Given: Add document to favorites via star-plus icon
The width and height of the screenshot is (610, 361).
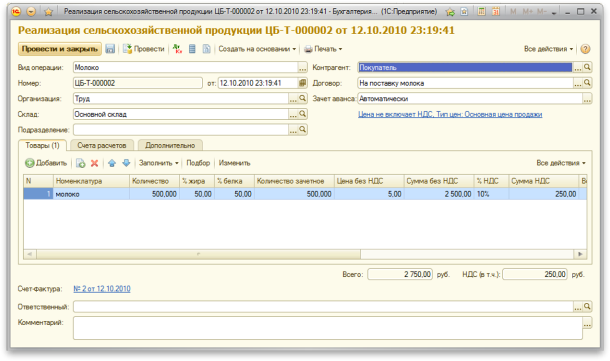Looking at the screenshot, I should click(450, 12).
